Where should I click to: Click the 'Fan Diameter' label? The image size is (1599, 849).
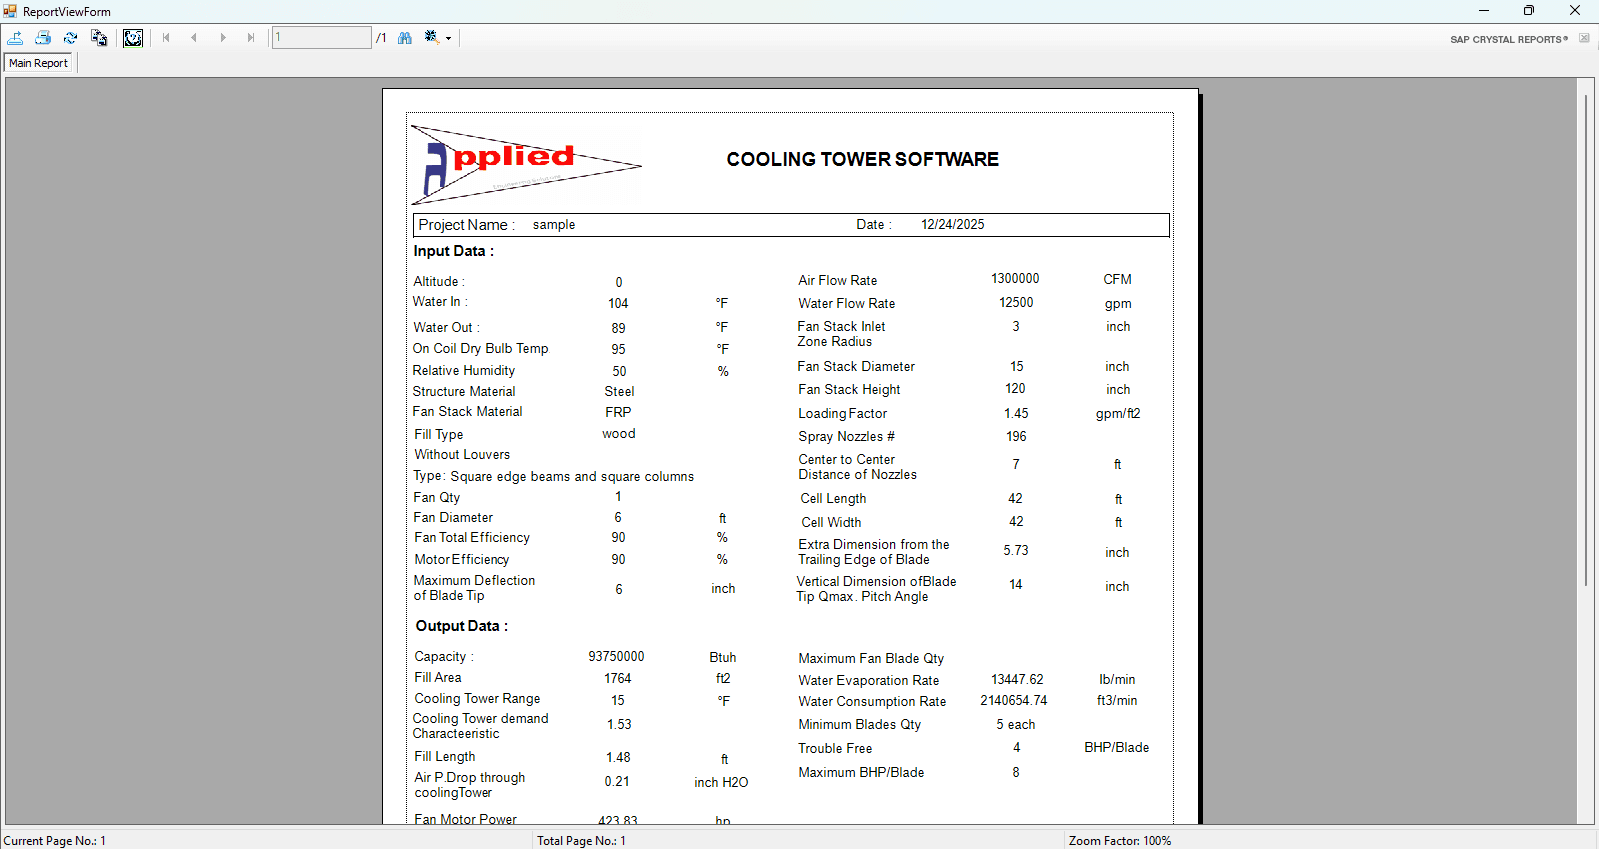tap(453, 518)
